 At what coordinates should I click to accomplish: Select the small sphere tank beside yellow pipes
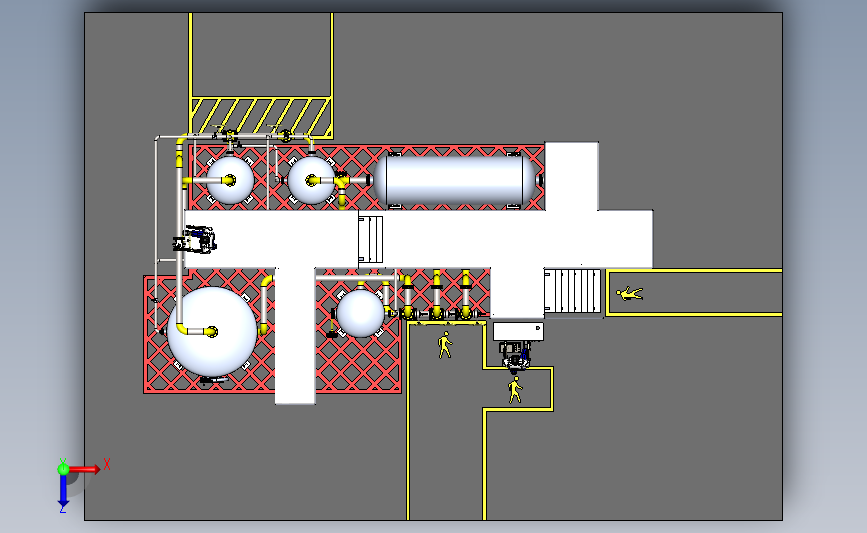[x=360, y=313]
